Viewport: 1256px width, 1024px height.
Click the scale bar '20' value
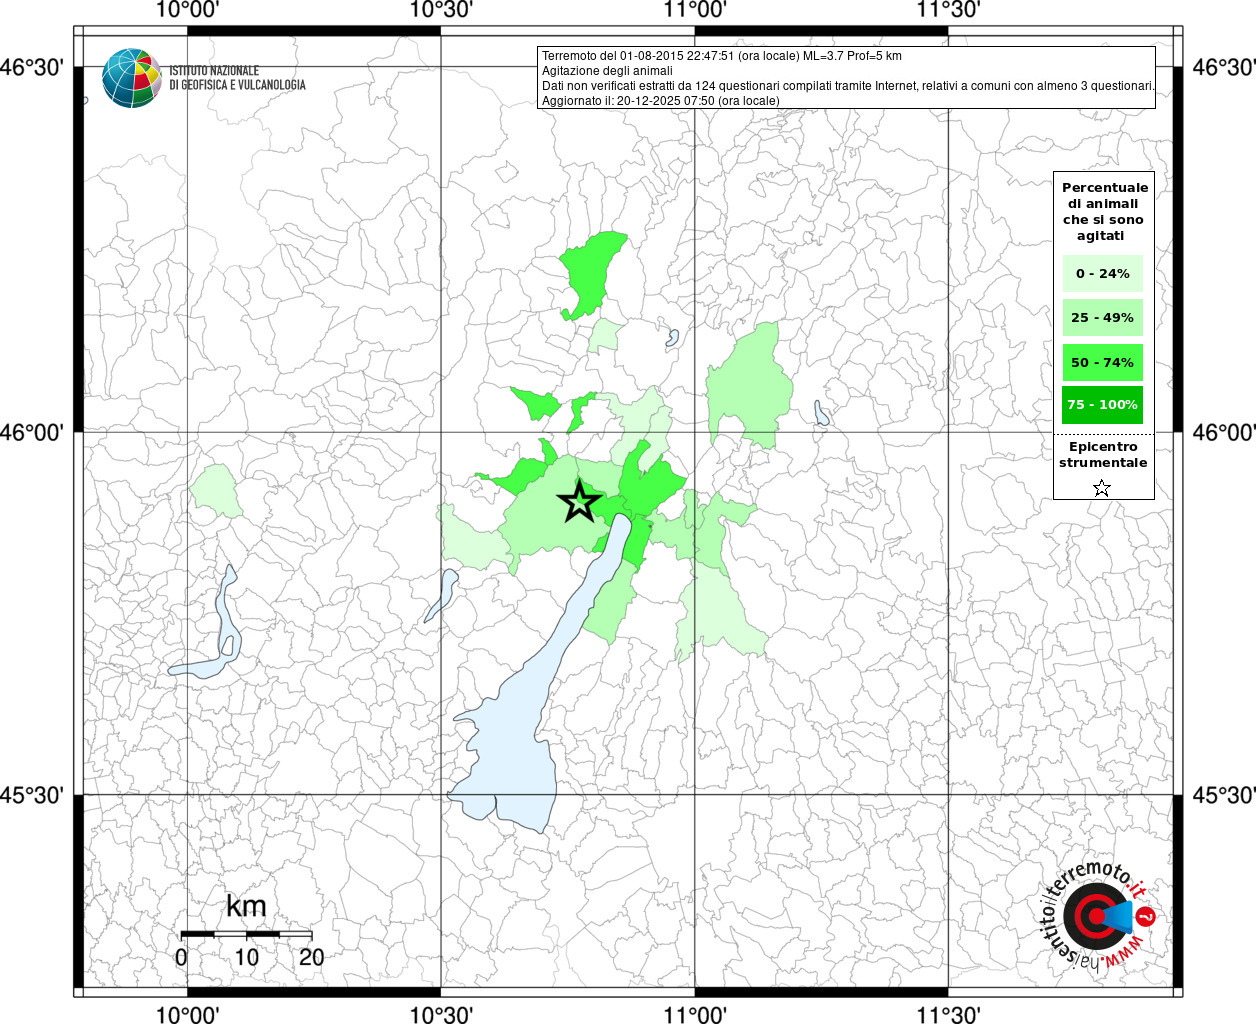pyautogui.click(x=312, y=957)
